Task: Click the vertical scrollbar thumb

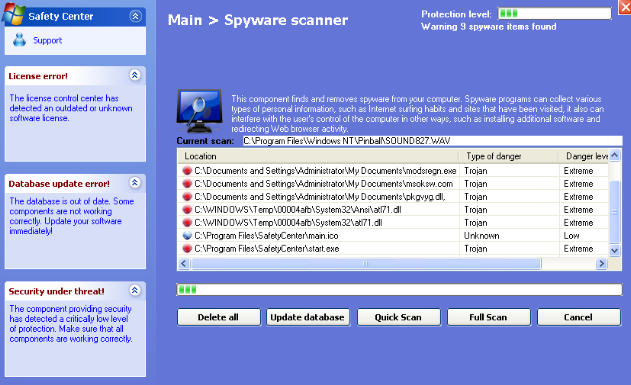Action: [x=615, y=212]
